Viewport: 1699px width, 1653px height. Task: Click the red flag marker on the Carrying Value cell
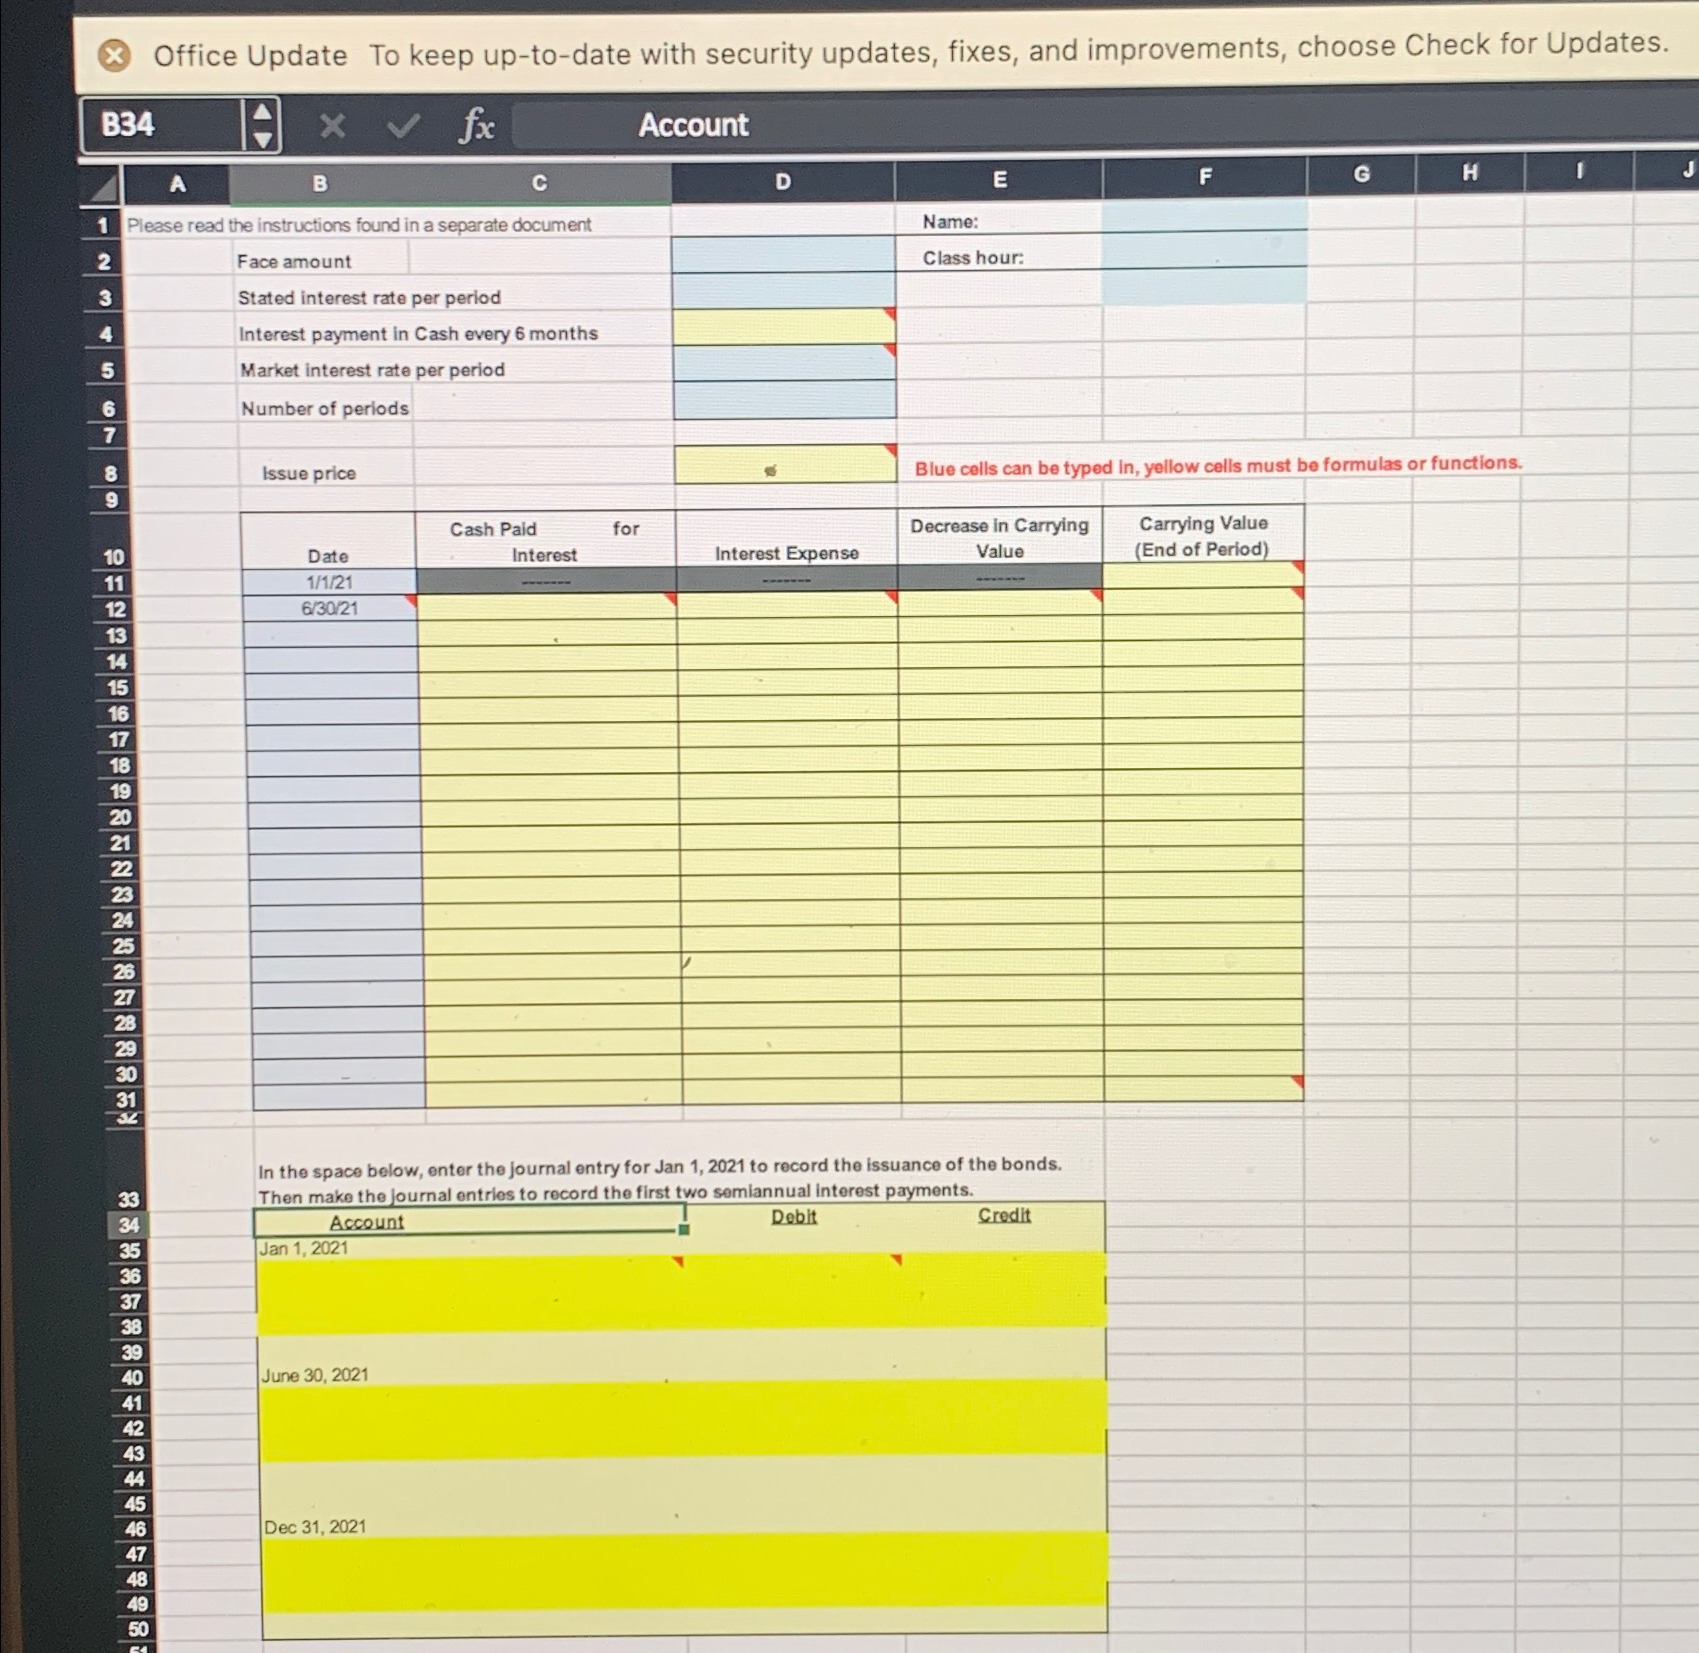(1297, 567)
